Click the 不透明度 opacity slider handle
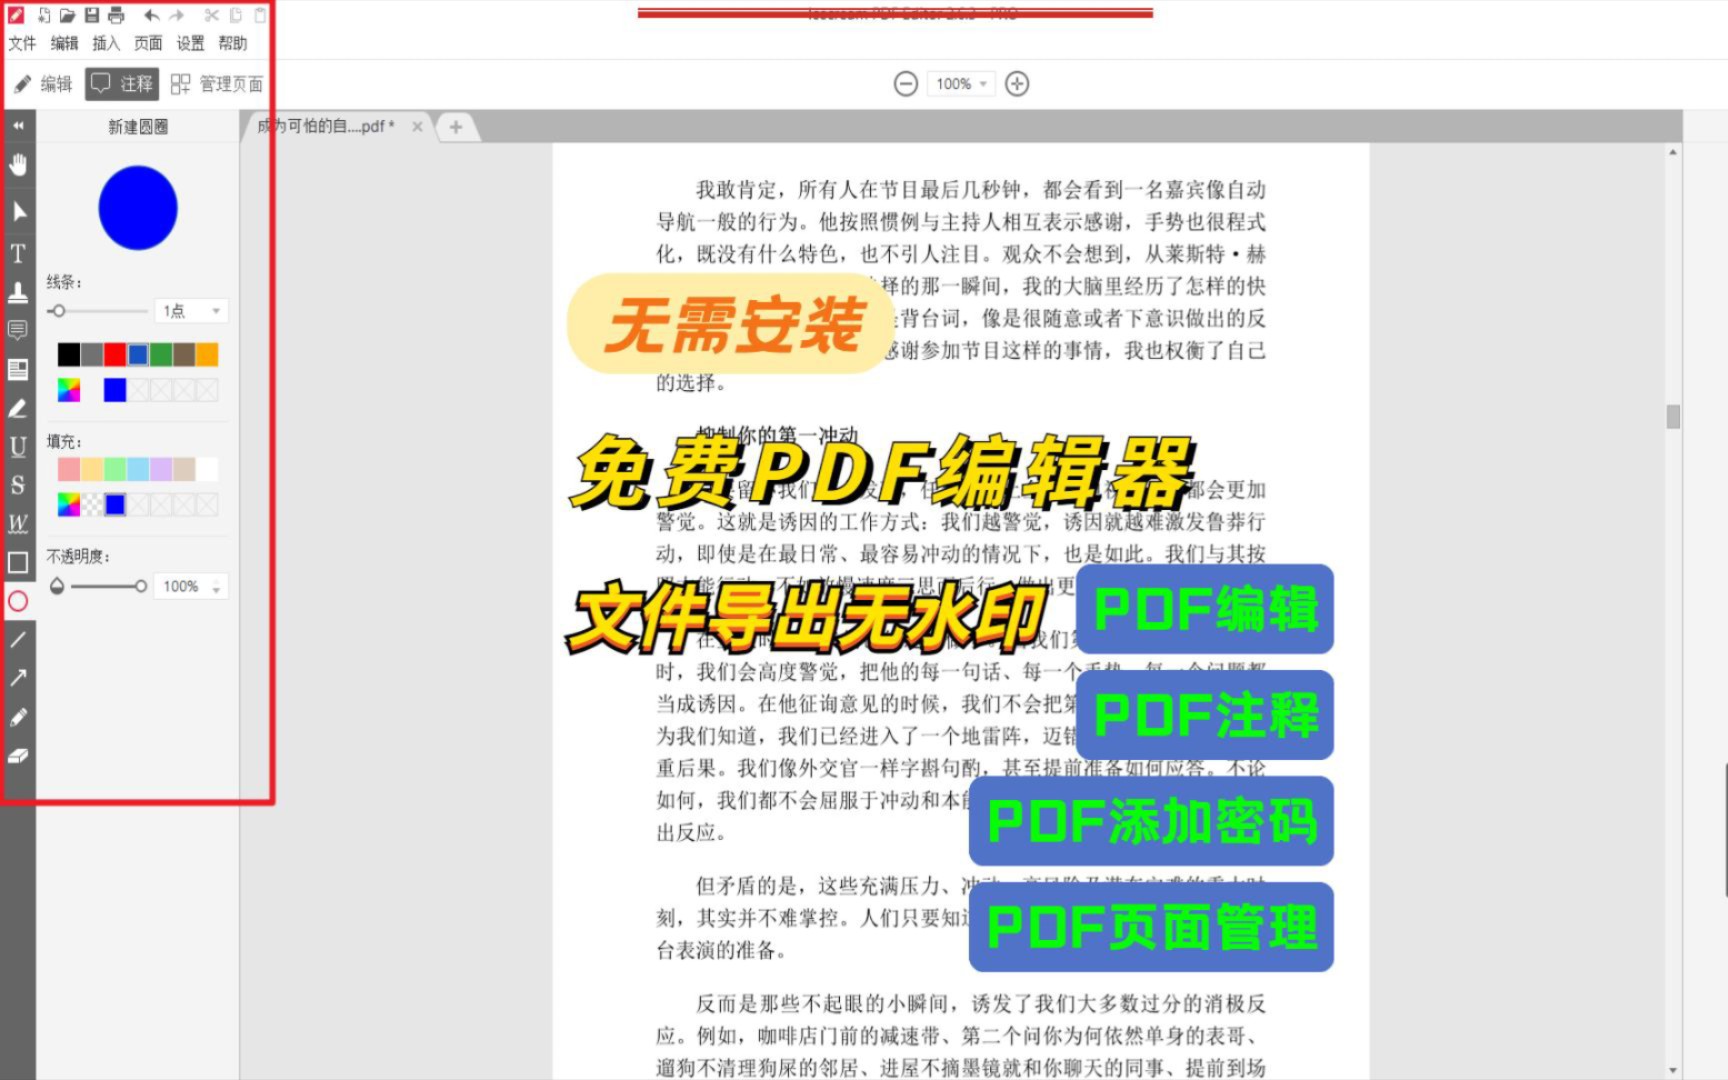 (x=141, y=586)
